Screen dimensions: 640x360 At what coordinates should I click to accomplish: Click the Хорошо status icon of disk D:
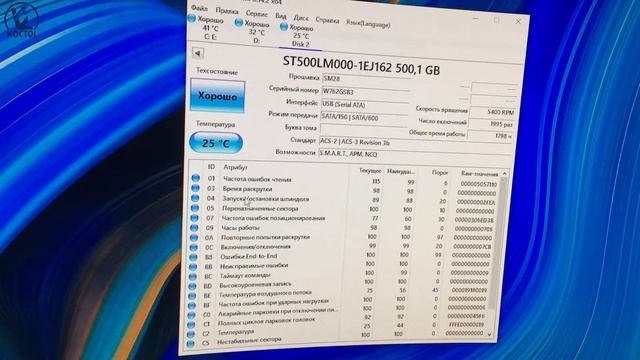(x=239, y=23)
